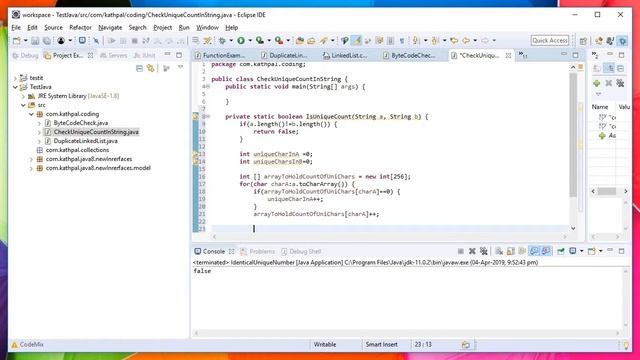The width and height of the screenshot is (640, 360).
Task: Click the right panel horizontal scrollbar thumb
Action: [607, 191]
